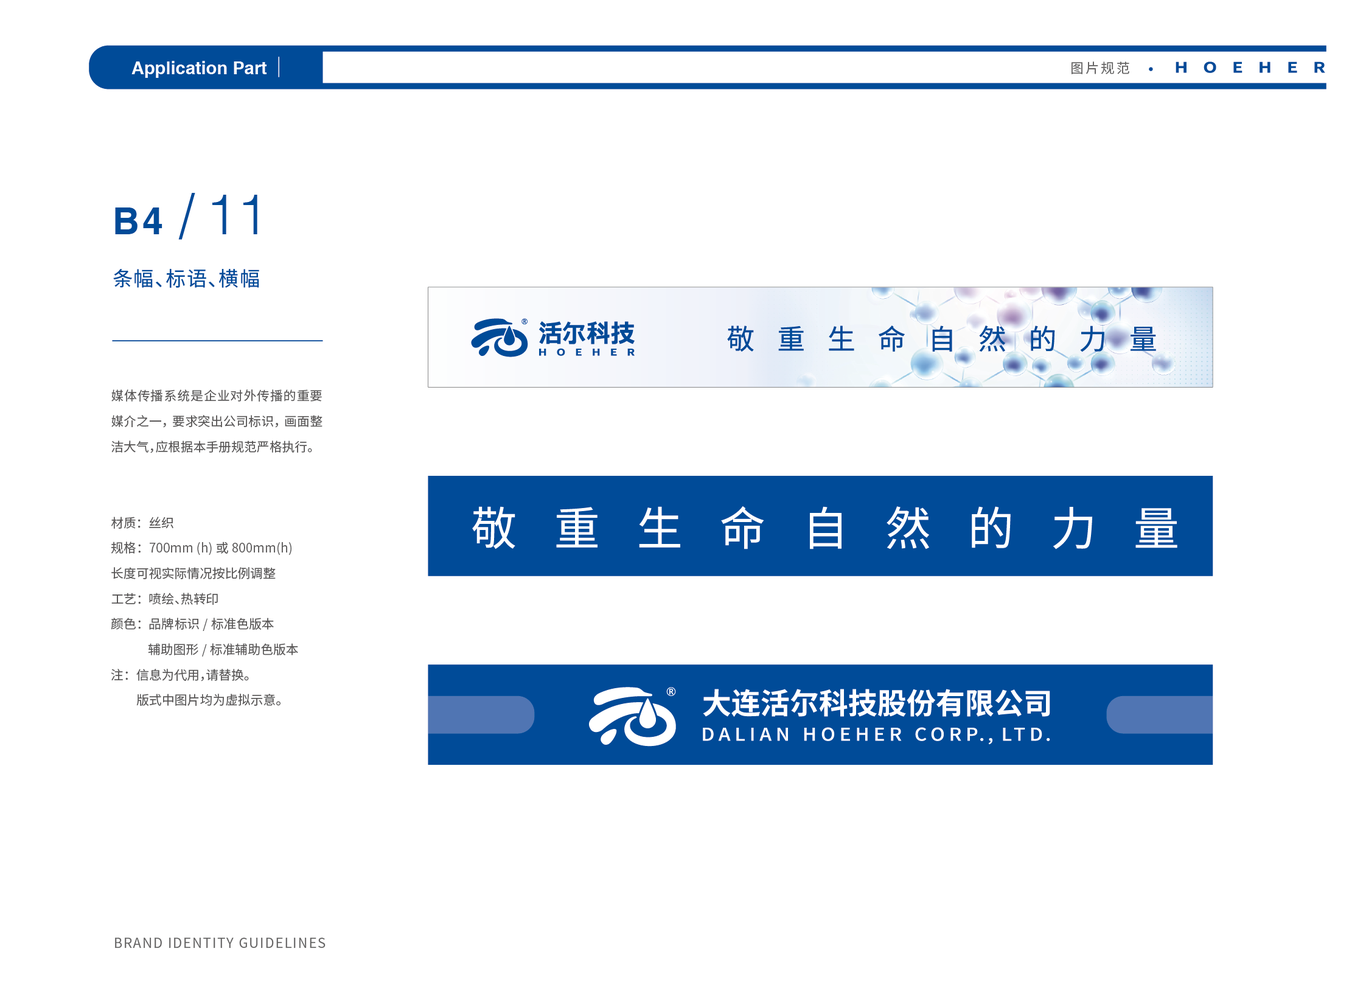Viewport: 1366px width, 1007px height.
Task: Click the large page number '11'
Action: (x=236, y=215)
